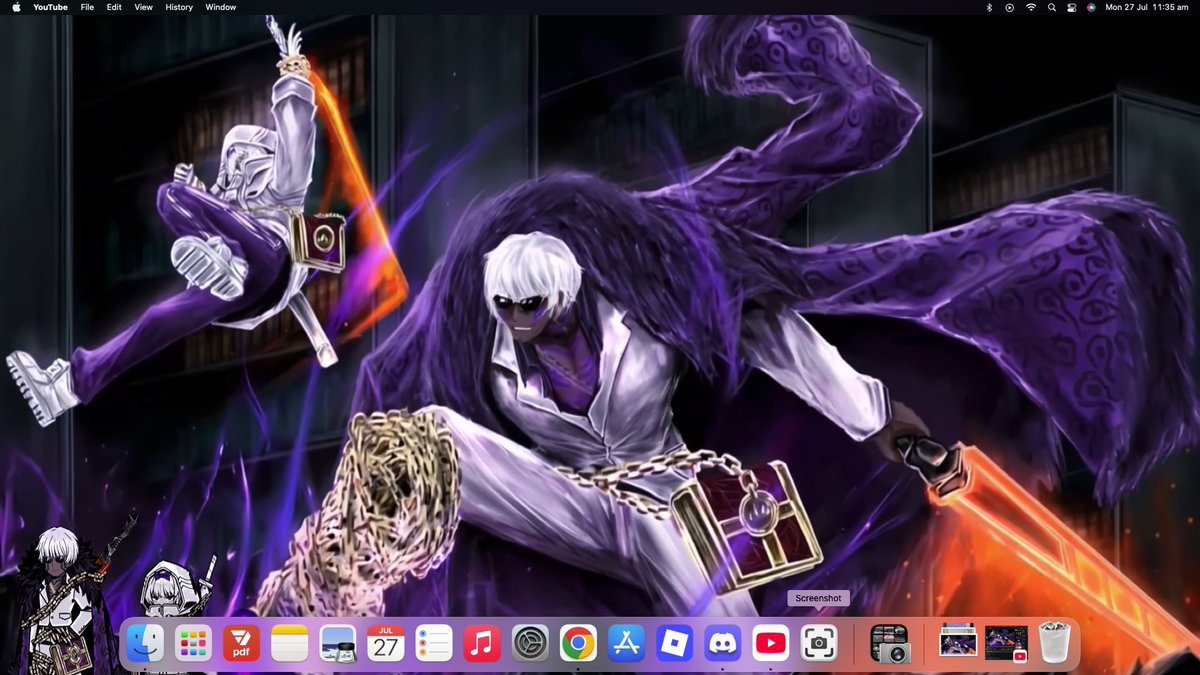Open the YouTube app menu
This screenshot has height=675, width=1200.
point(51,7)
